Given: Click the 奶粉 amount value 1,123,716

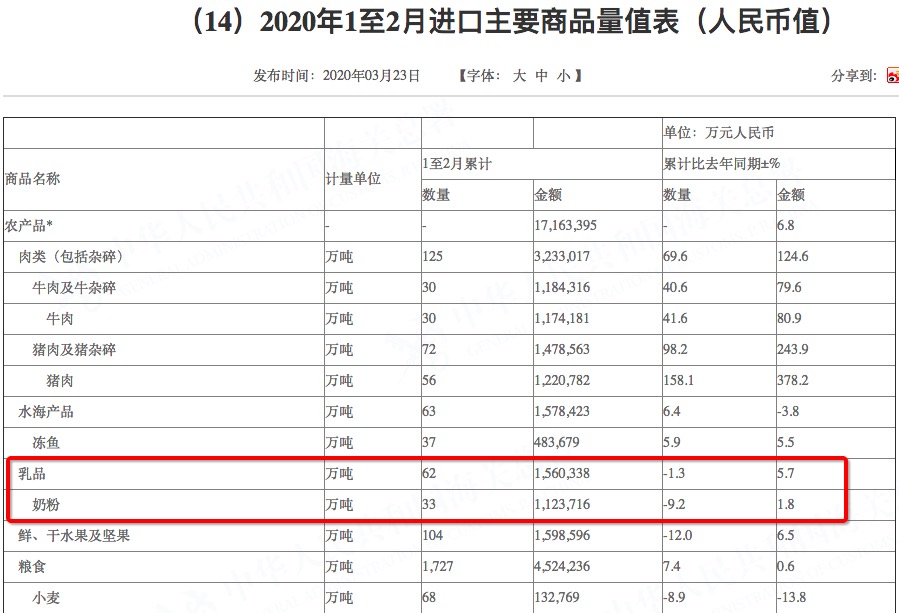Looking at the screenshot, I should point(564,505).
